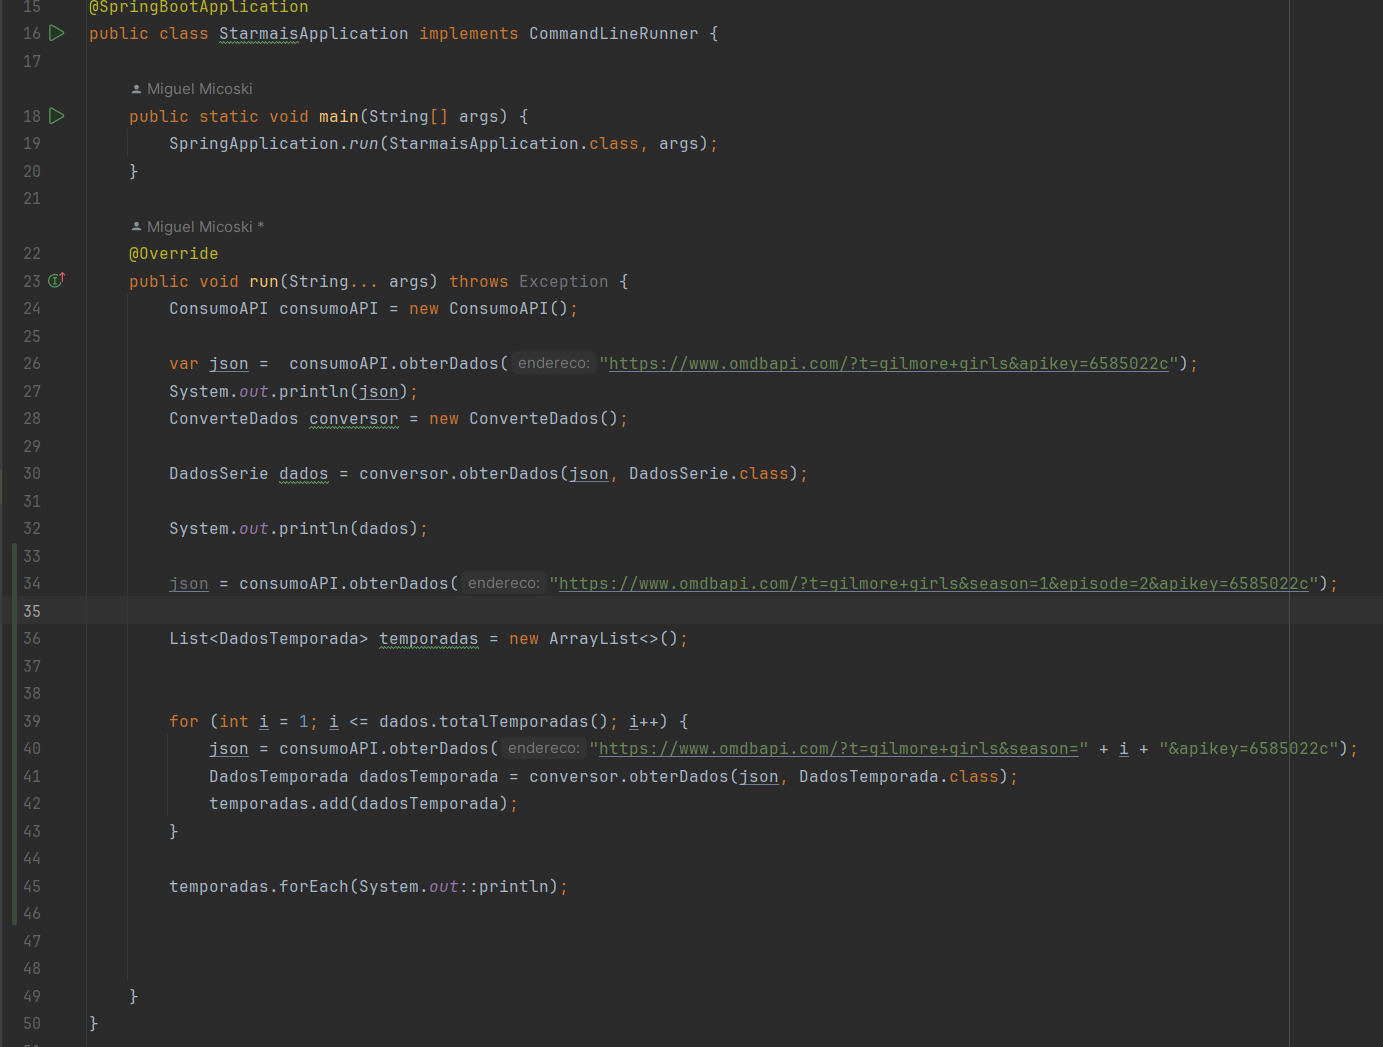
Task: Click the endereco parameter hint on line 34
Action: [504, 584]
